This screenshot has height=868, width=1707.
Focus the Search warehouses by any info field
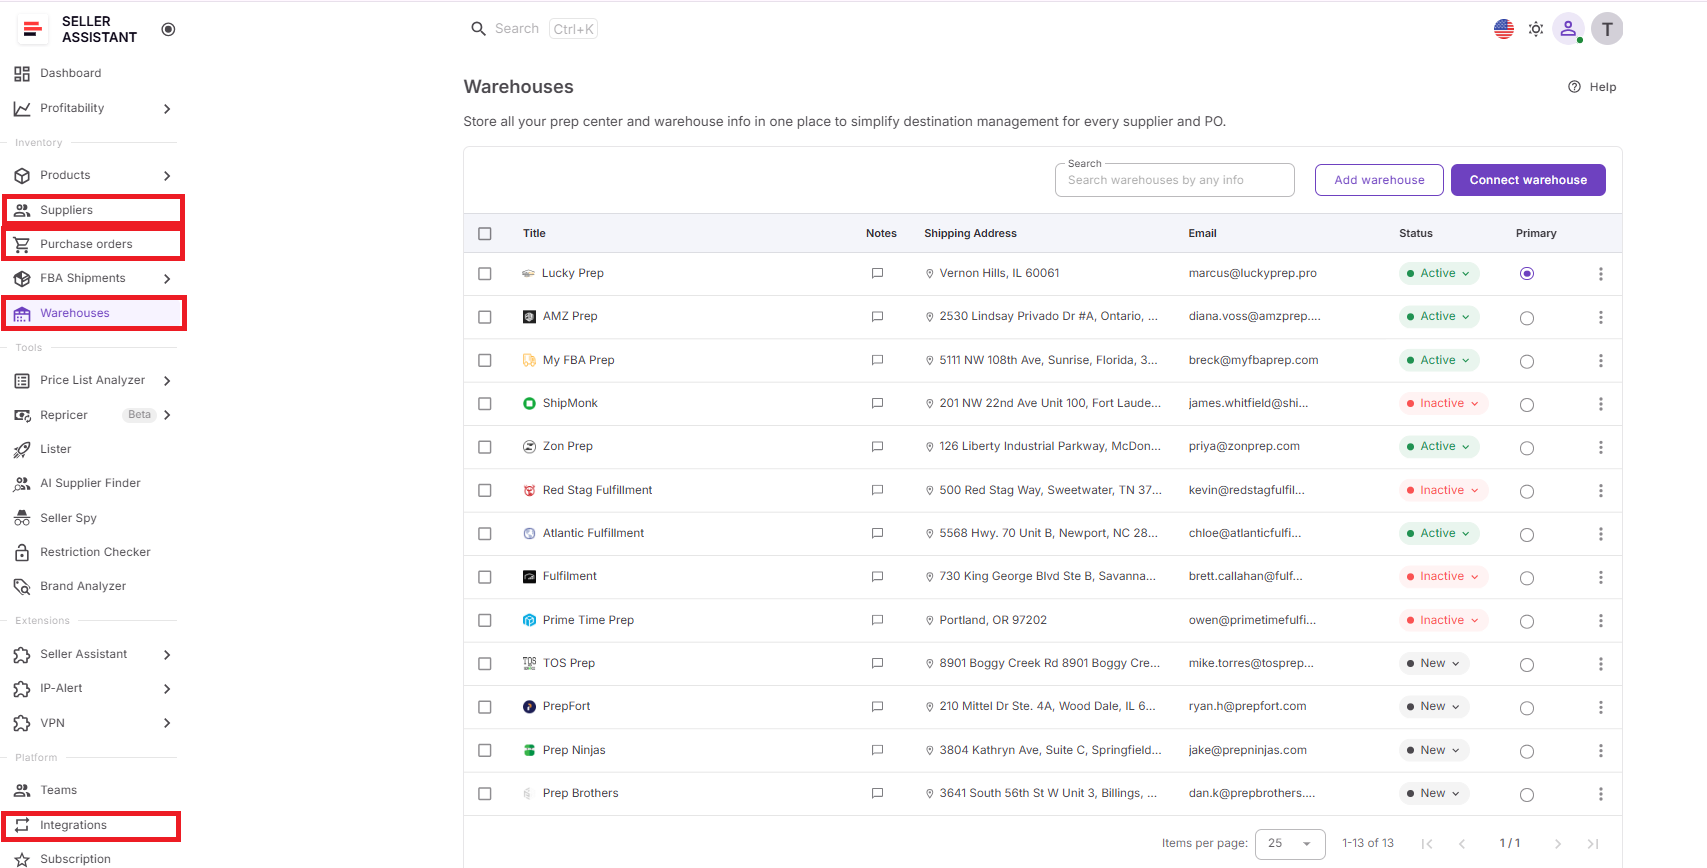pos(1175,180)
